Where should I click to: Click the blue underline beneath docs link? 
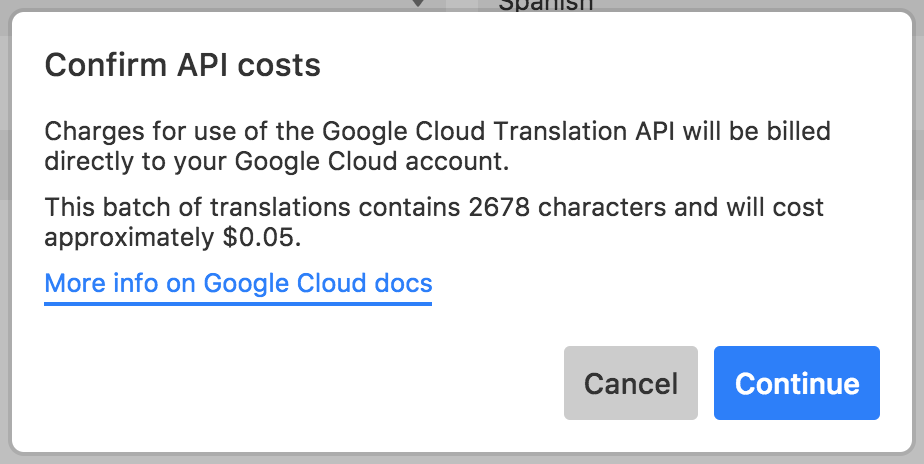[x=238, y=304]
